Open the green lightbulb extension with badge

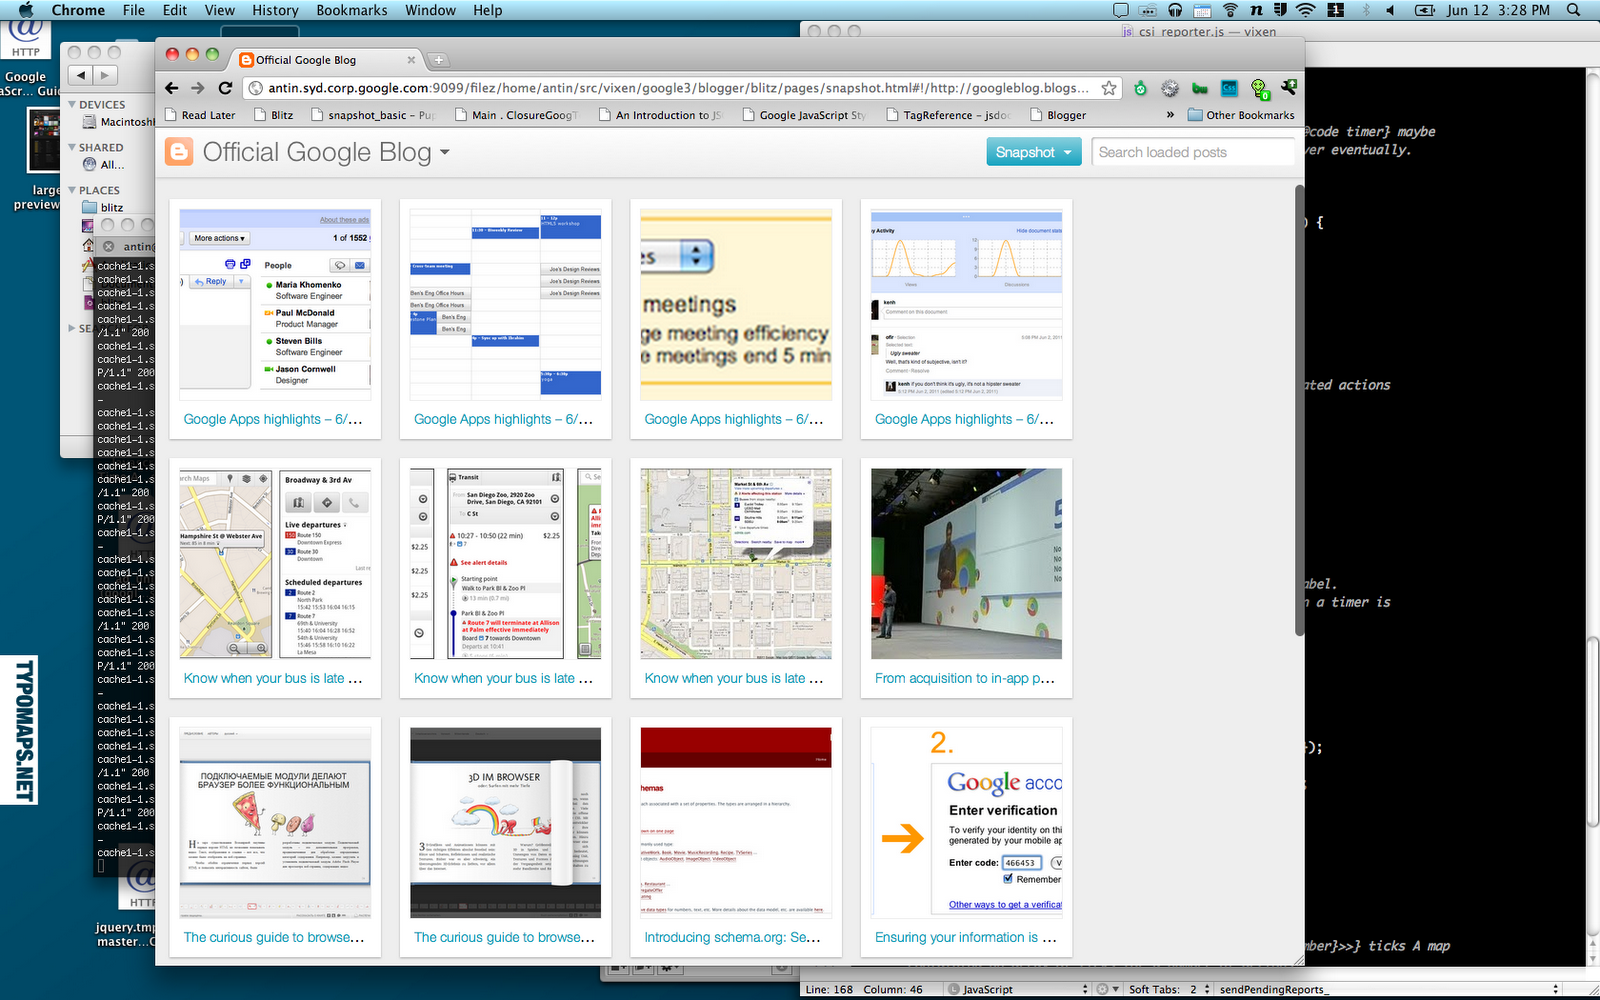click(x=1260, y=89)
